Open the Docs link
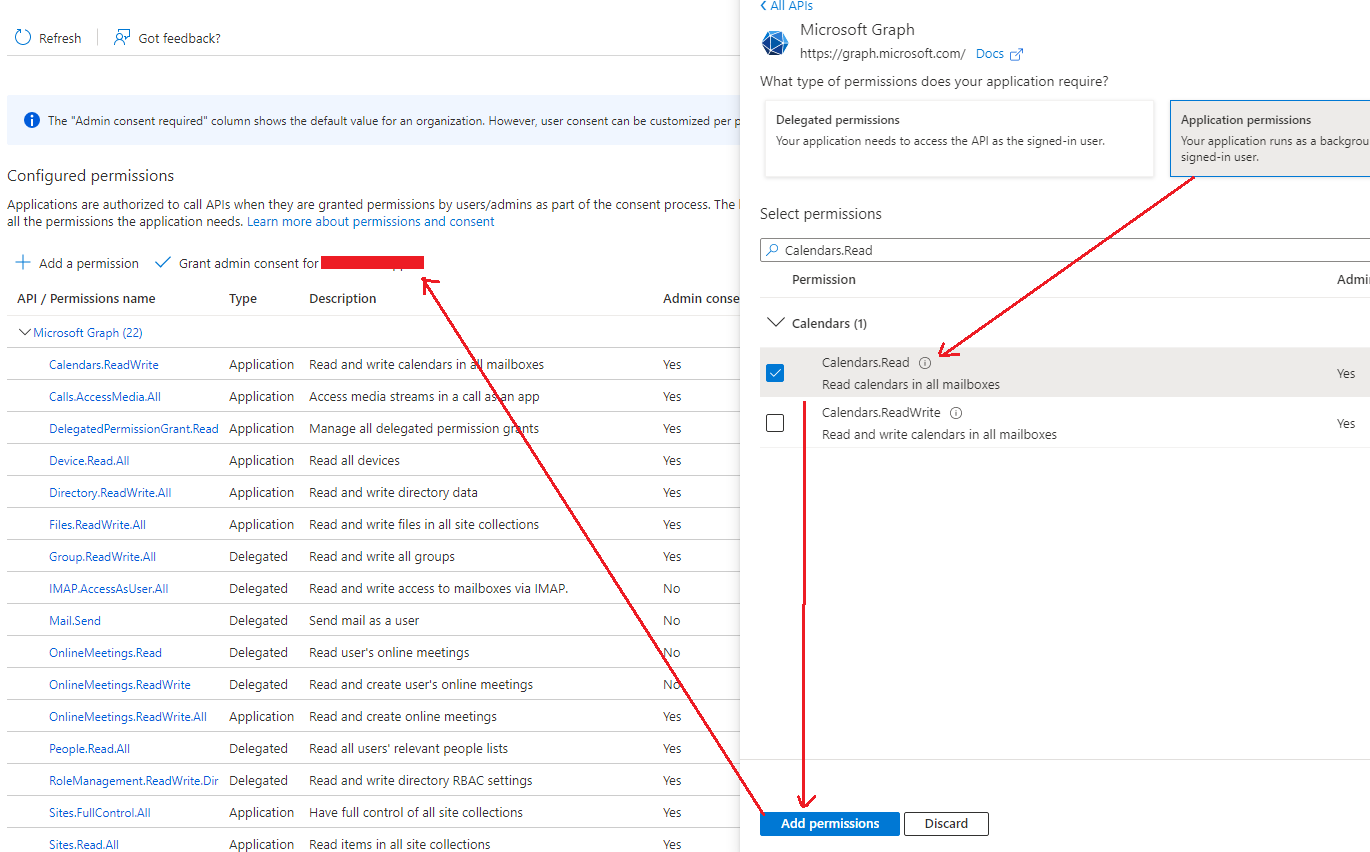Screen dimensions: 1370x852 coord(990,54)
